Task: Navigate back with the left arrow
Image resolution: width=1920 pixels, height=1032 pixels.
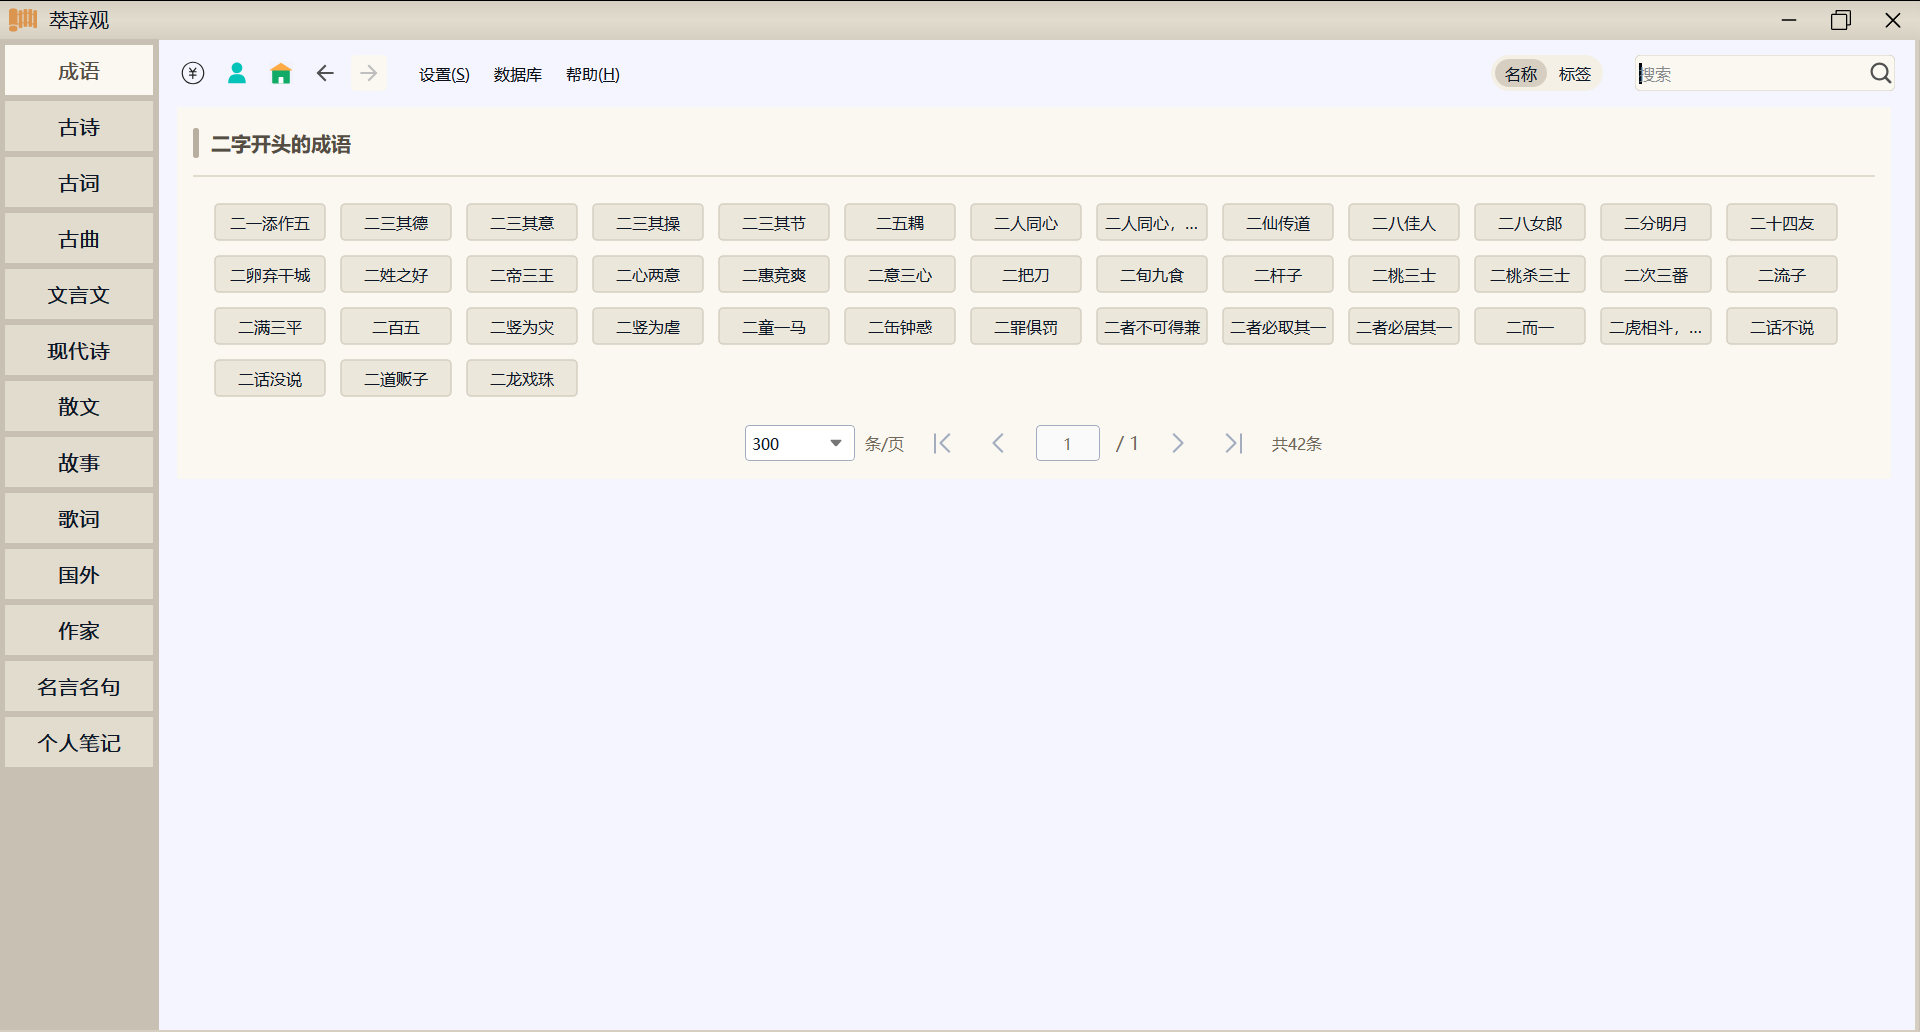Action: pos(325,73)
